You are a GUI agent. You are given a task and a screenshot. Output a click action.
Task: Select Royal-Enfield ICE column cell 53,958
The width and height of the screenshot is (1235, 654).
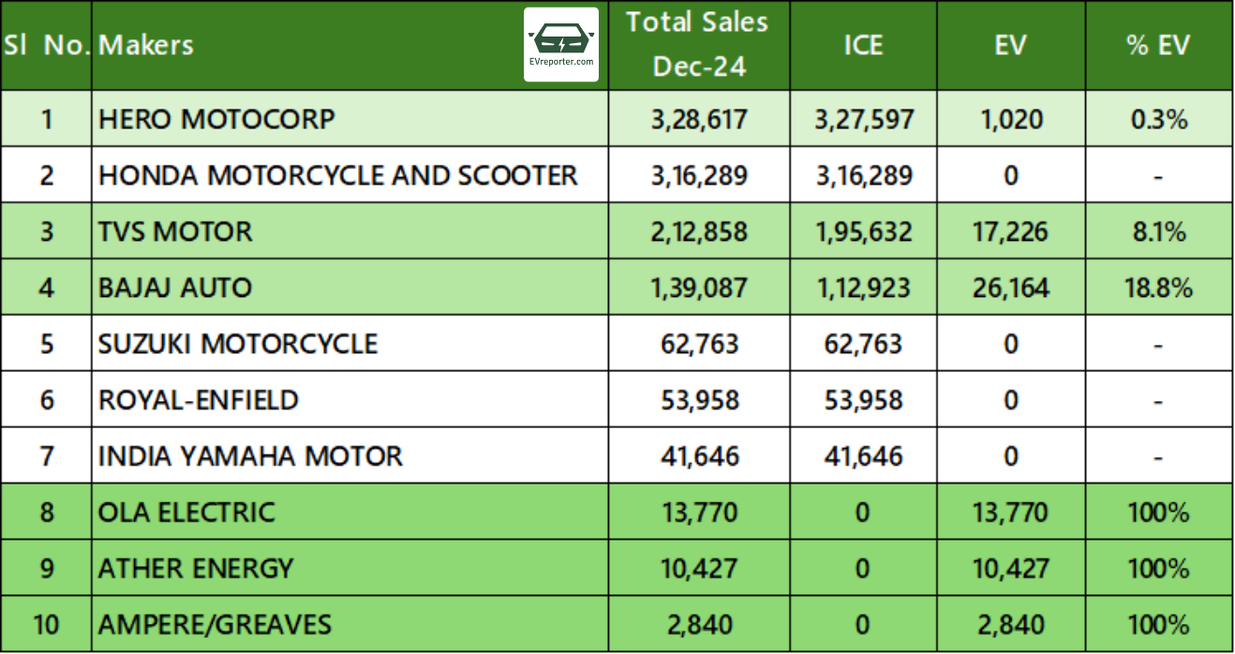coord(863,399)
